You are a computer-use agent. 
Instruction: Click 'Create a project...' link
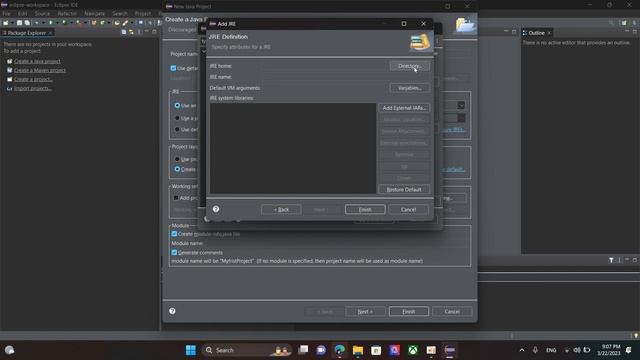click(x=33, y=79)
